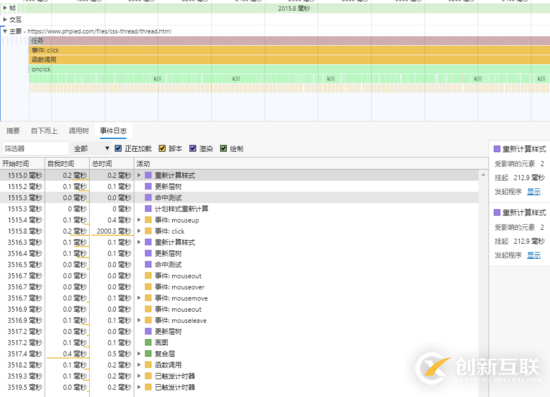Image resolution: width=550 pixels, height=397 pixels.
Task: Click orange icon of 函数调用 log row
Action: click(148, 365)
